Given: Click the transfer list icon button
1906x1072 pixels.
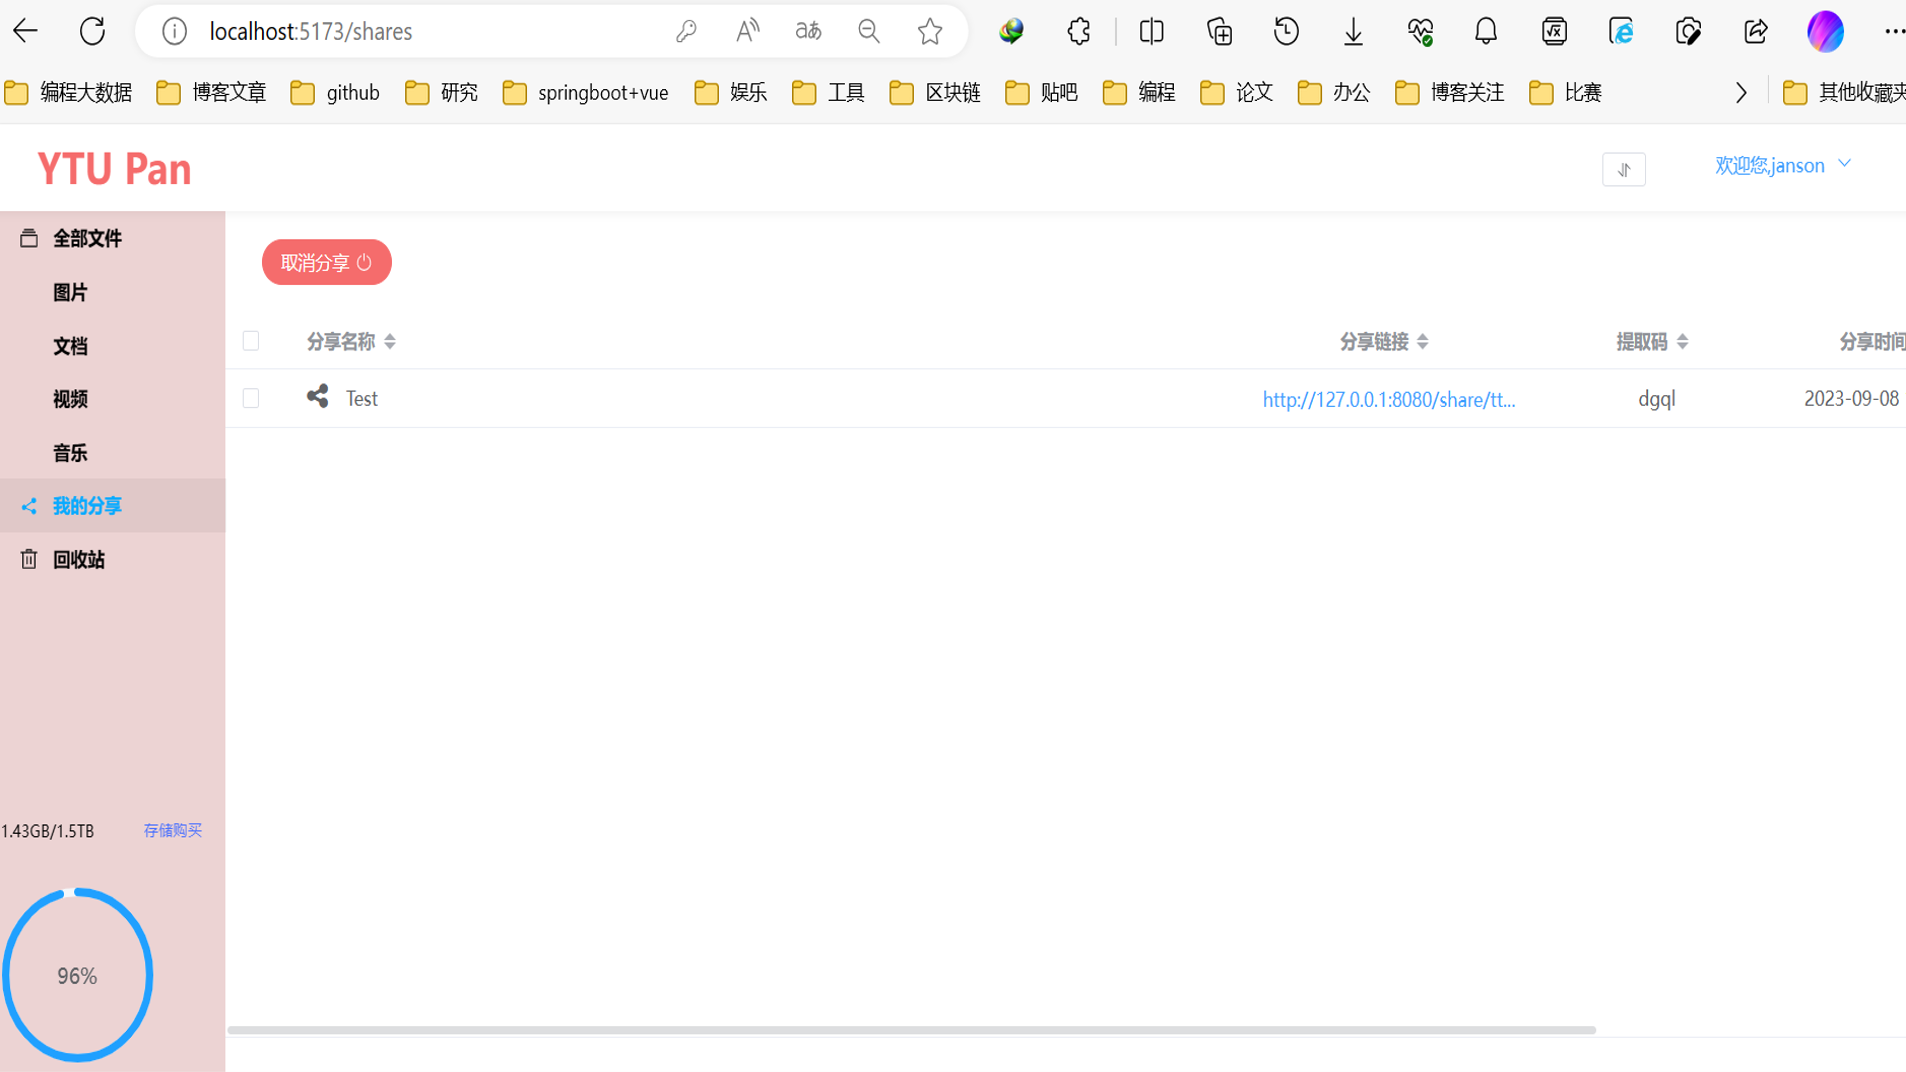Looking at the screenshot, I should 1623,169.
